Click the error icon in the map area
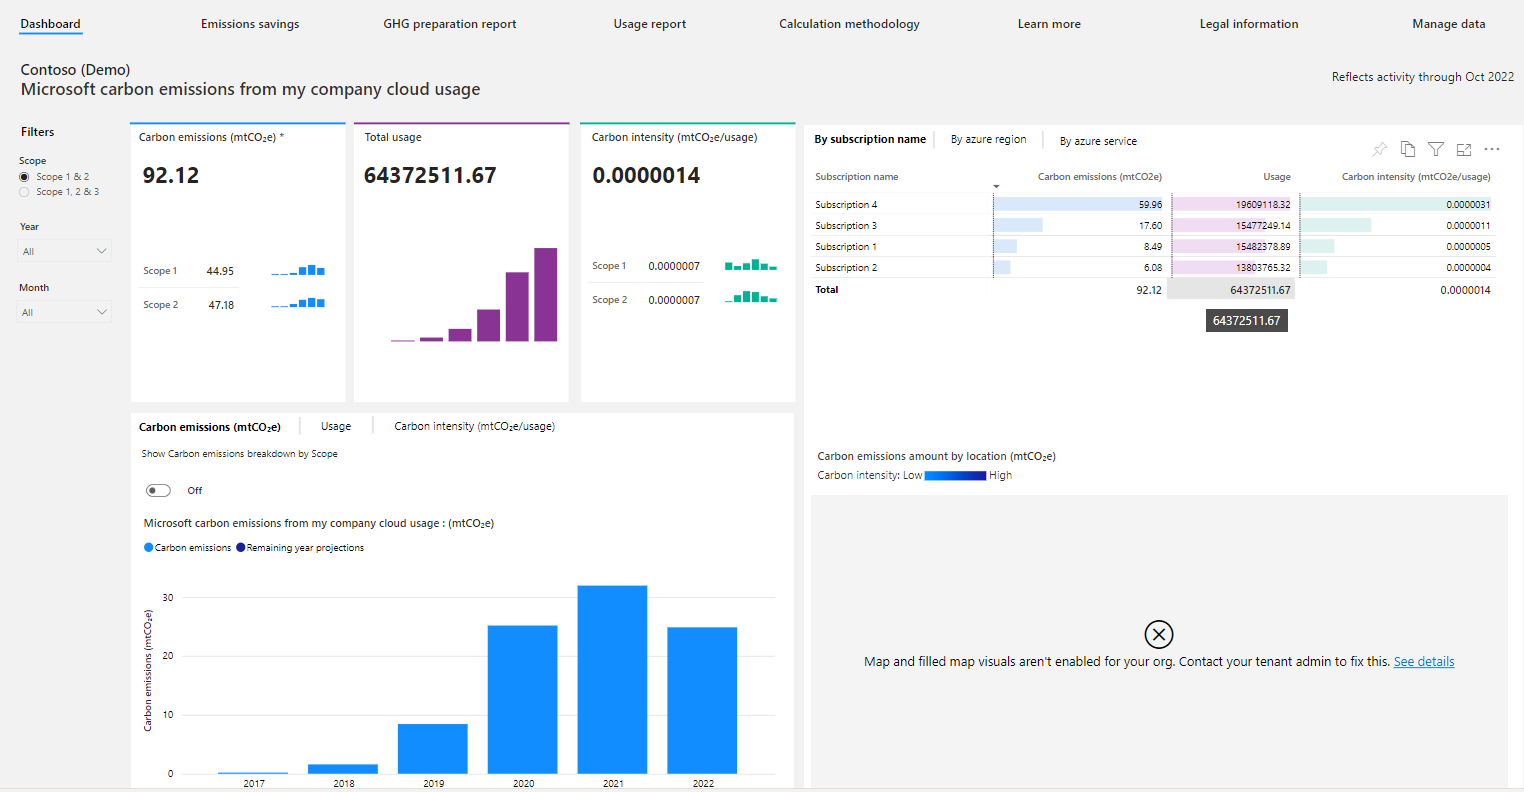 click(x=1159, y=634)
